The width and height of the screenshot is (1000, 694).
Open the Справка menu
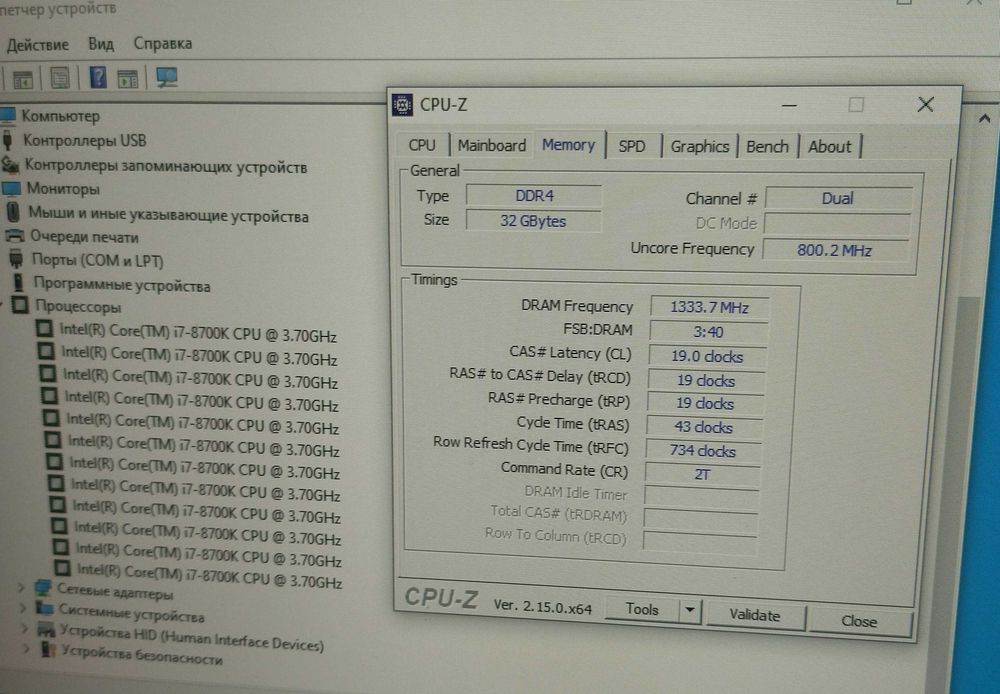163,43
